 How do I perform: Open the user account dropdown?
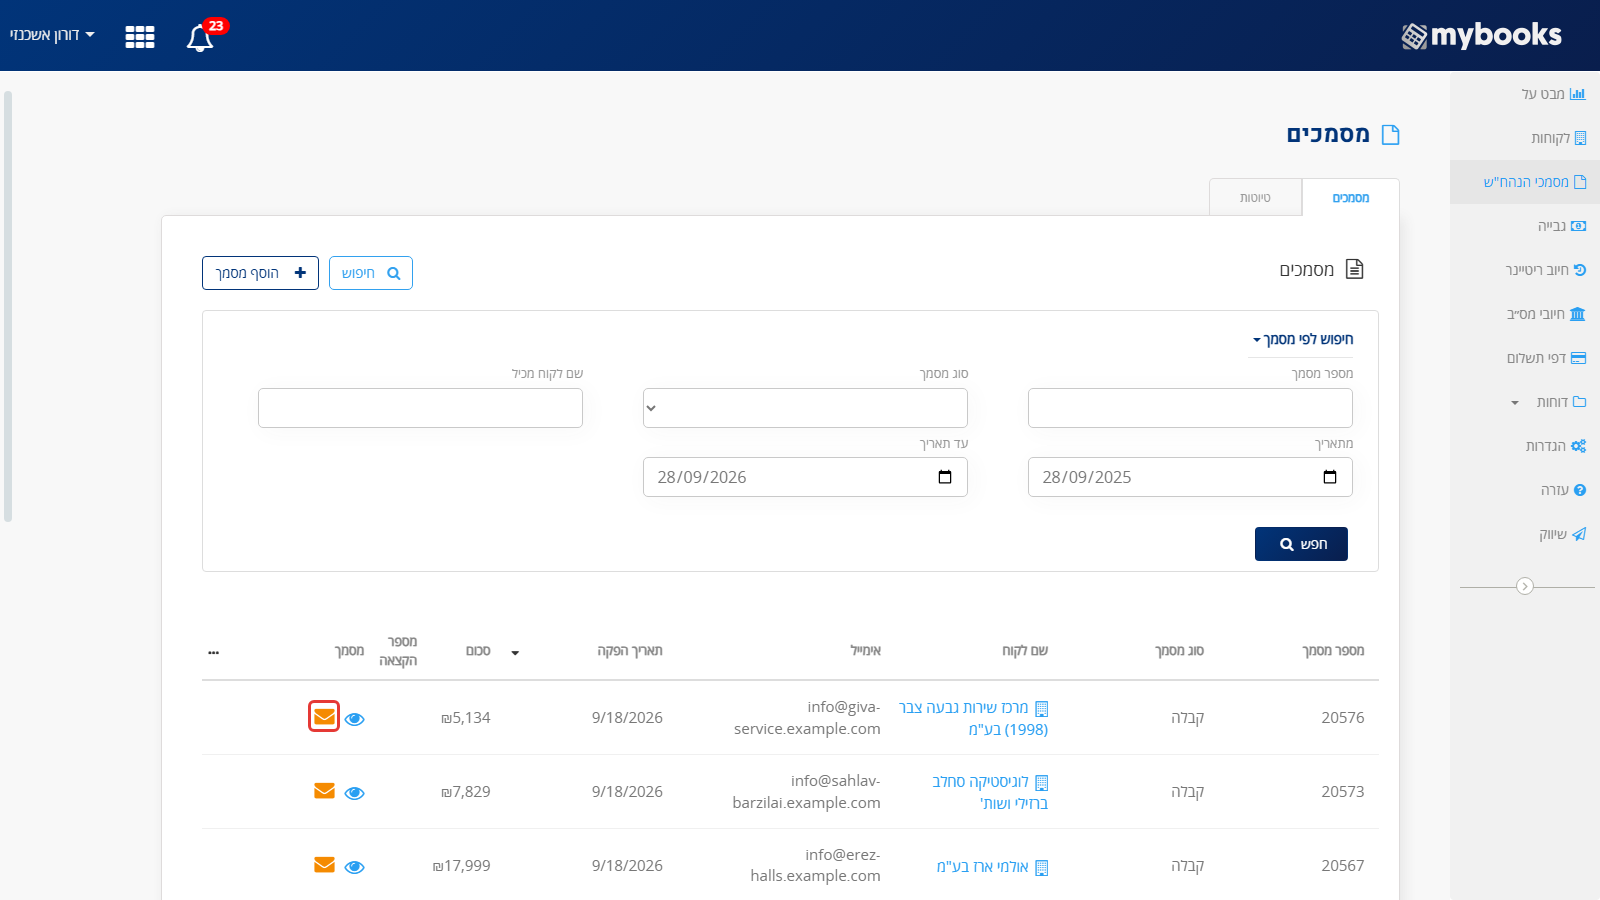(52, 35)
